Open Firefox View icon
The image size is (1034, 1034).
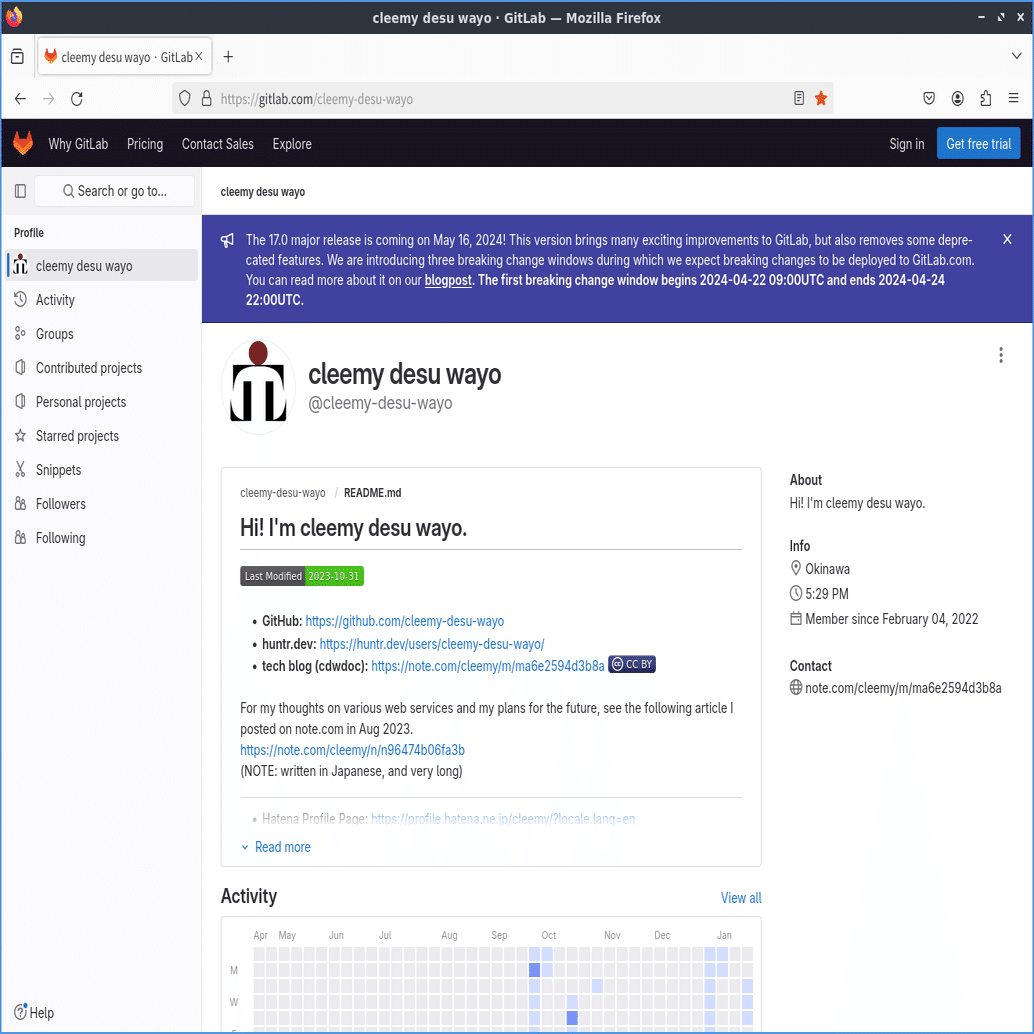[17, 57]
